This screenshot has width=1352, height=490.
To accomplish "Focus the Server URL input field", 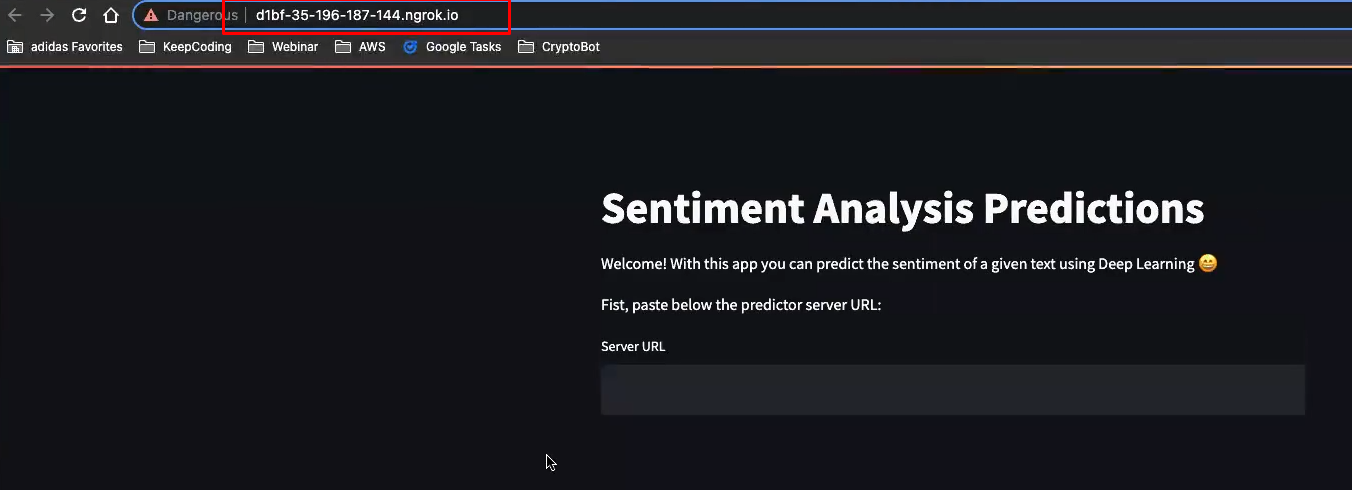I will pyautogui.click(x=952, y=389).
